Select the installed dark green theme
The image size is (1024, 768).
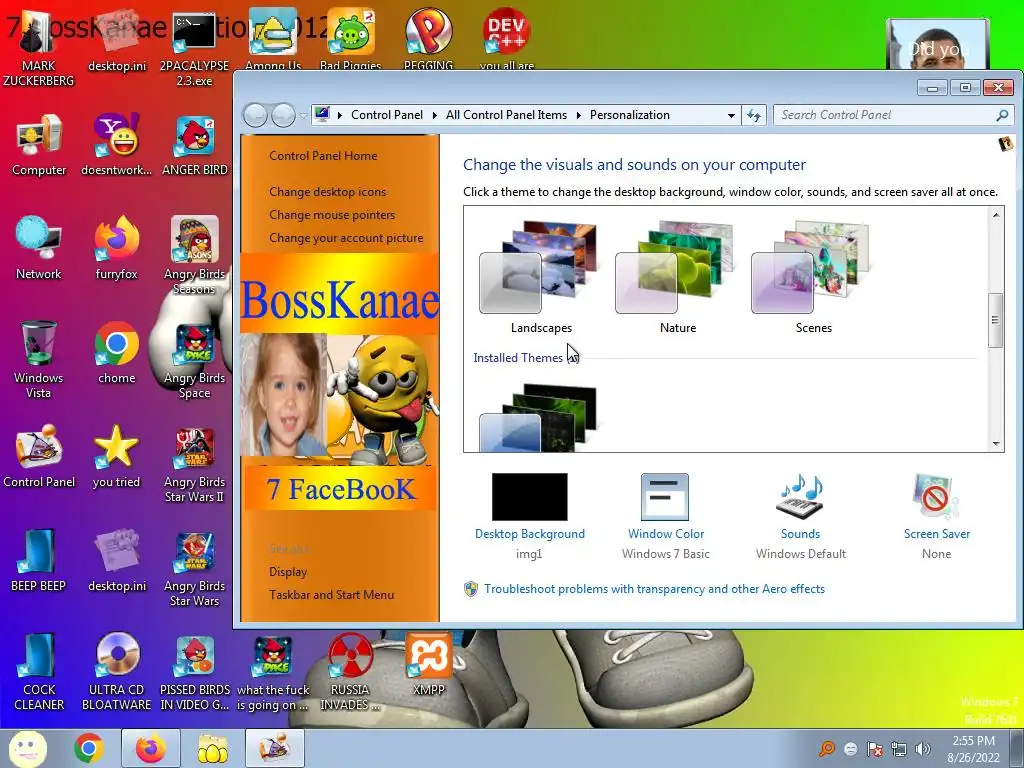pos(538,418)
